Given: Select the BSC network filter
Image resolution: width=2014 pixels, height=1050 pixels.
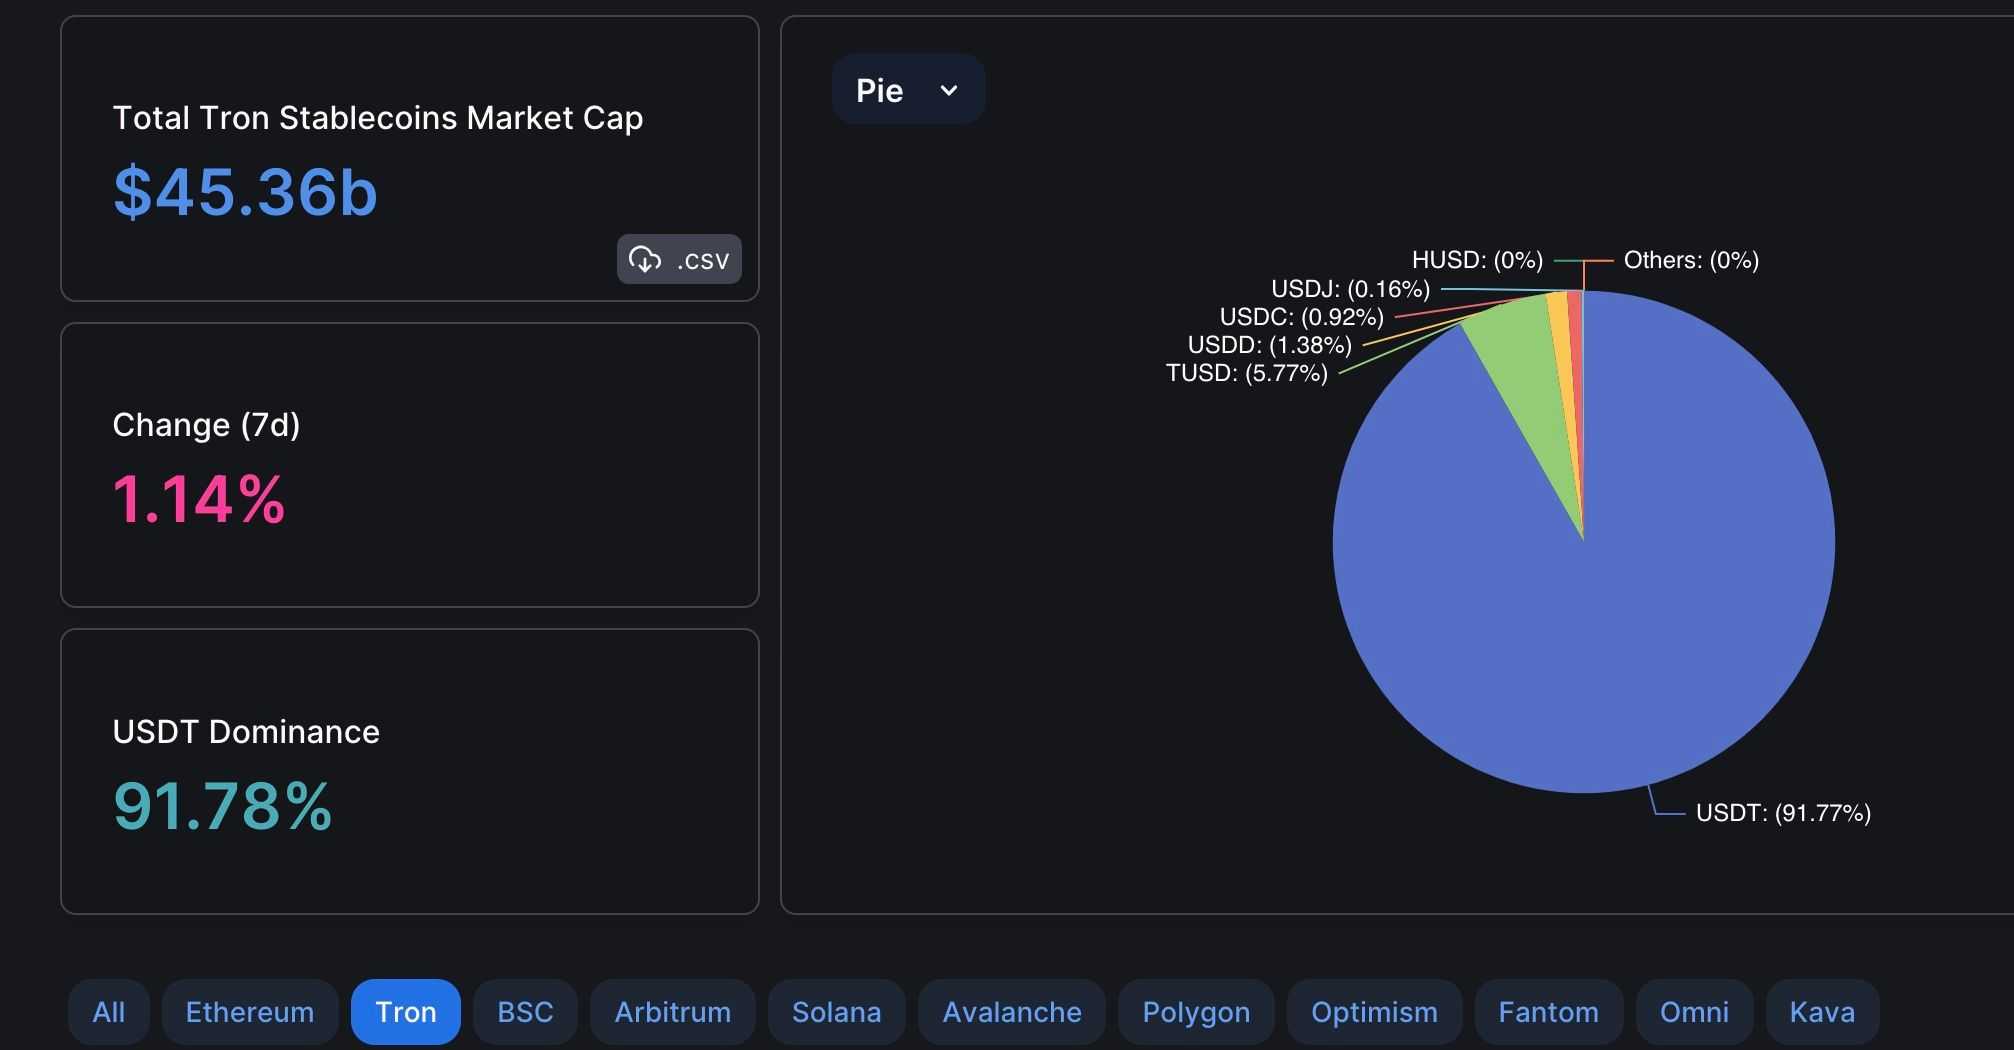Looking at the screenshot, I should 524,1011.
